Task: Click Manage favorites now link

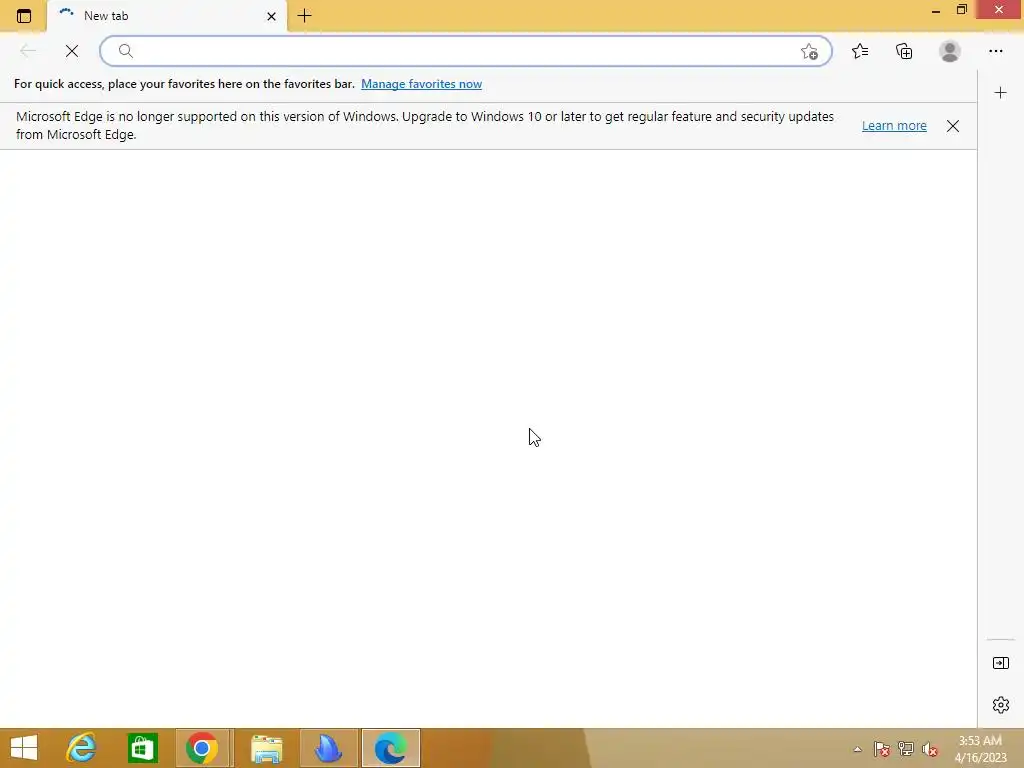Action: 421,84
